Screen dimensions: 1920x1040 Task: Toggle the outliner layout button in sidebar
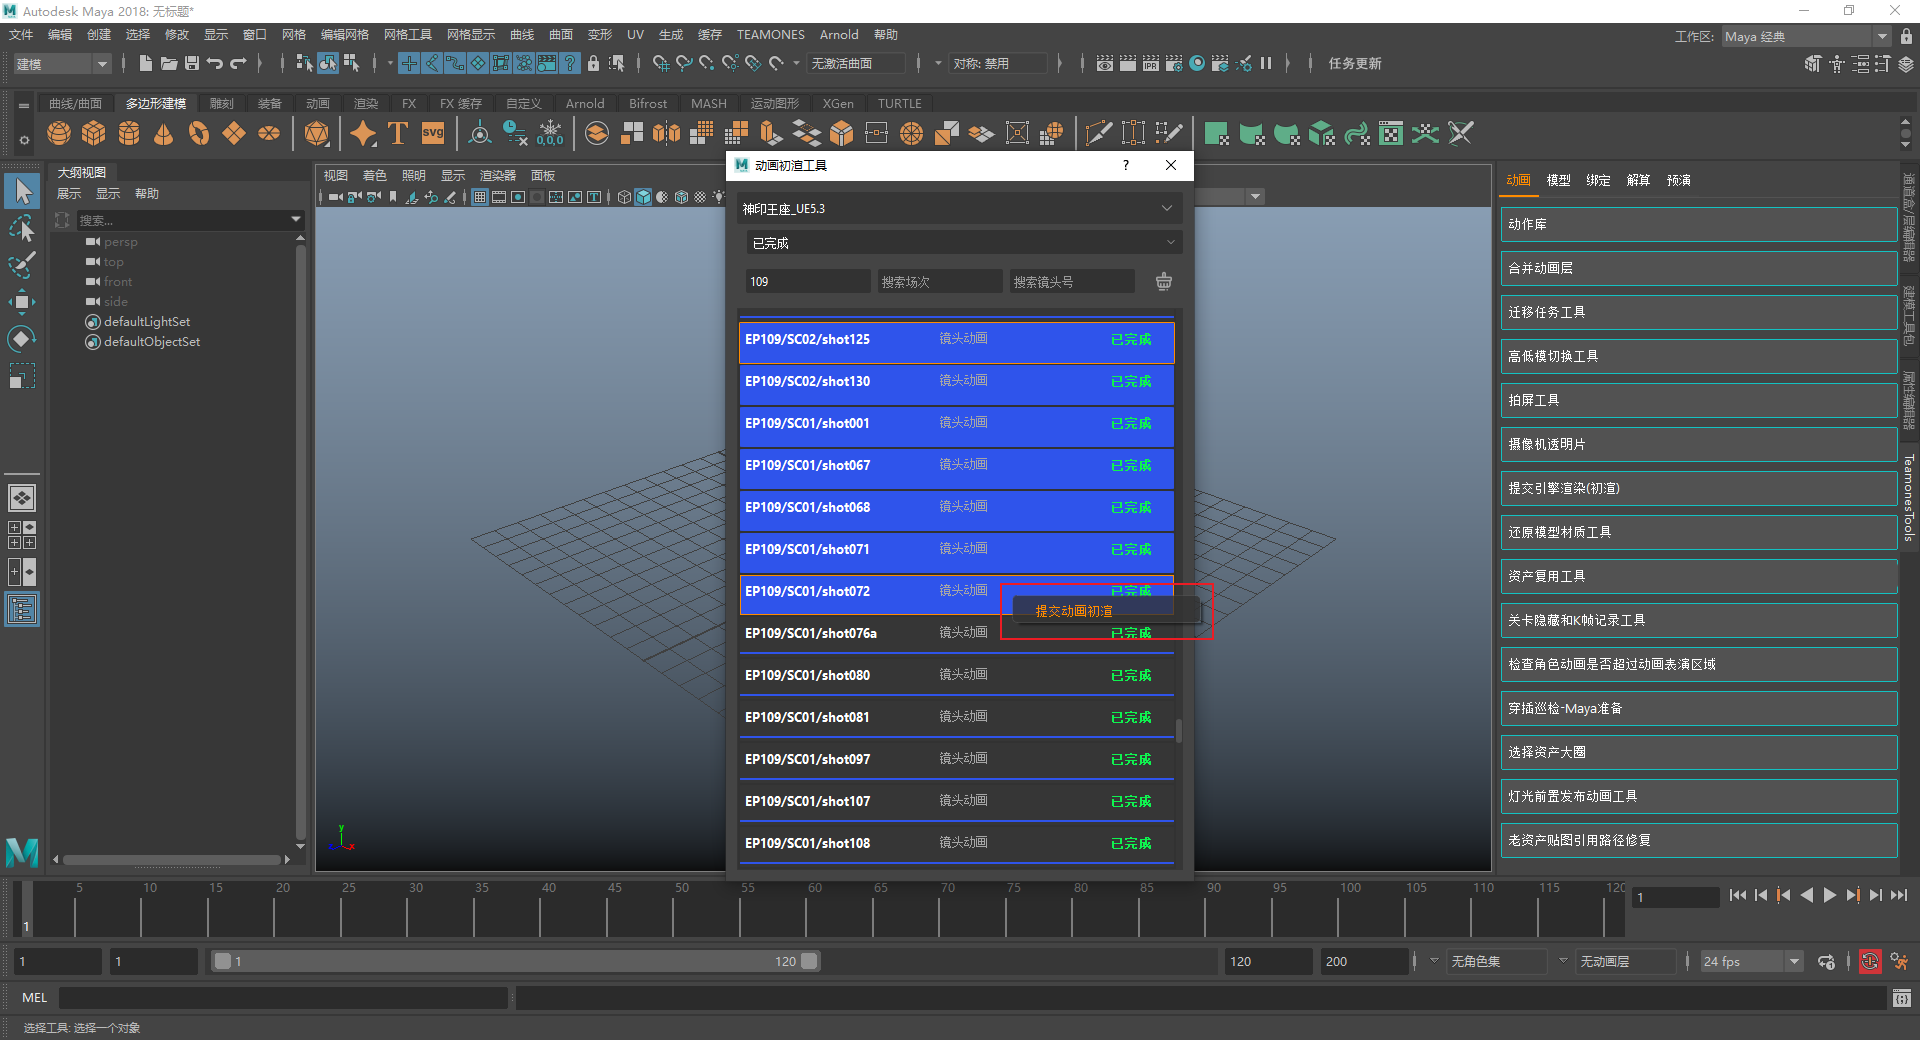(22, 609)
